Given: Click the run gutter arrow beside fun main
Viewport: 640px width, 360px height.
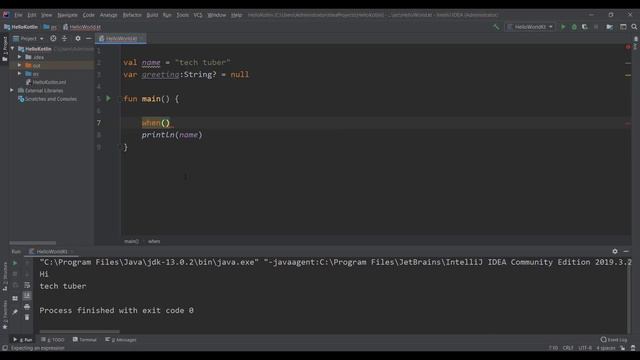Looking at the screenshot, I should point(108,98).
